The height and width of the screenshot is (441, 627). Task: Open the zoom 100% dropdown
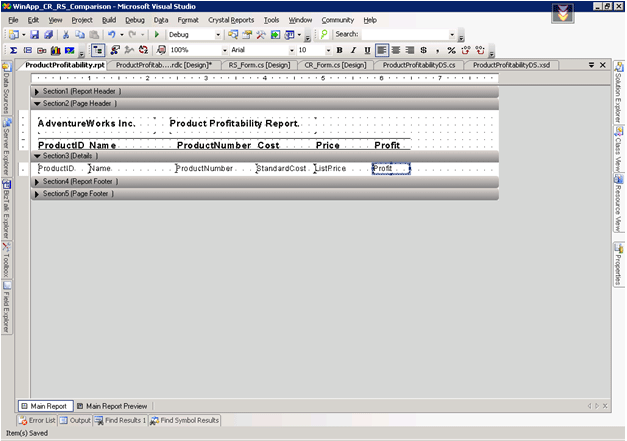pyautogui.click(x=224, y=50)
